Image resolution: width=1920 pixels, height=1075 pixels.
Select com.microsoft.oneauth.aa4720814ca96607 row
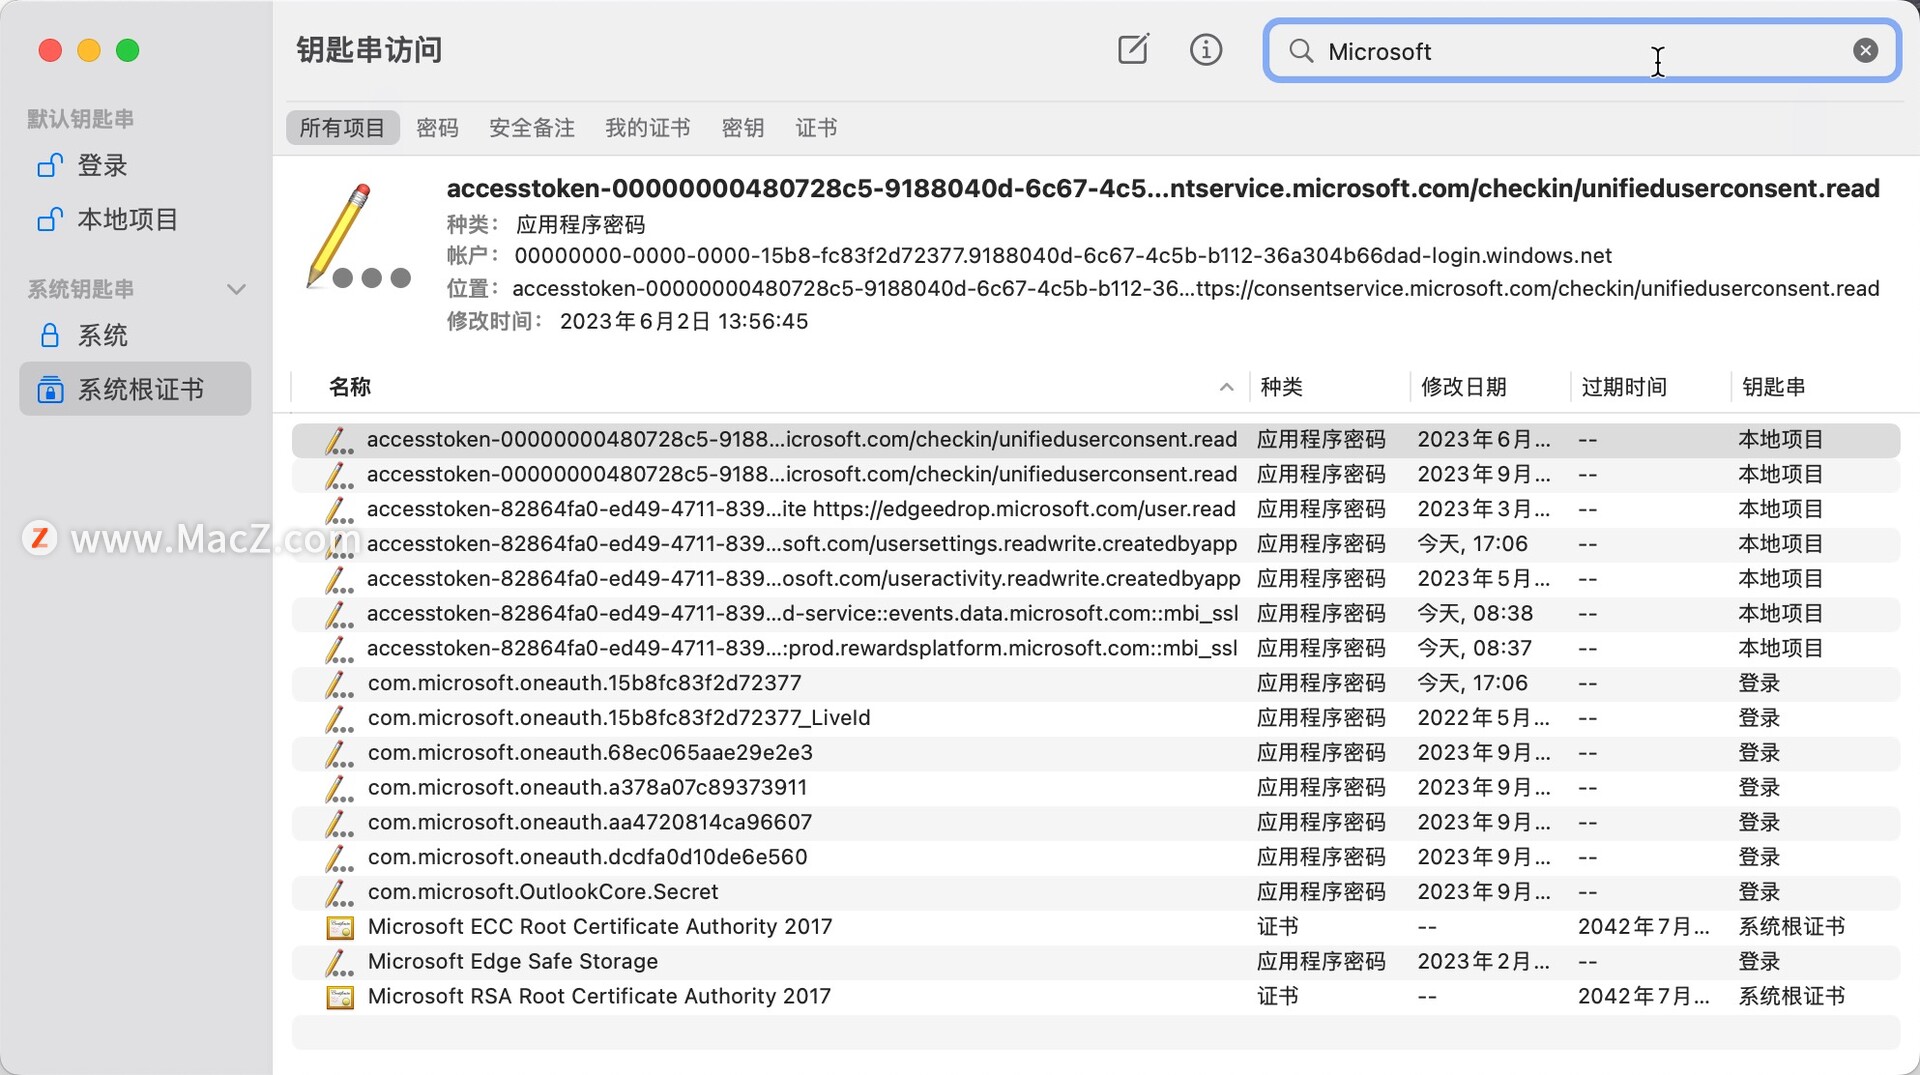[1096, 822]
